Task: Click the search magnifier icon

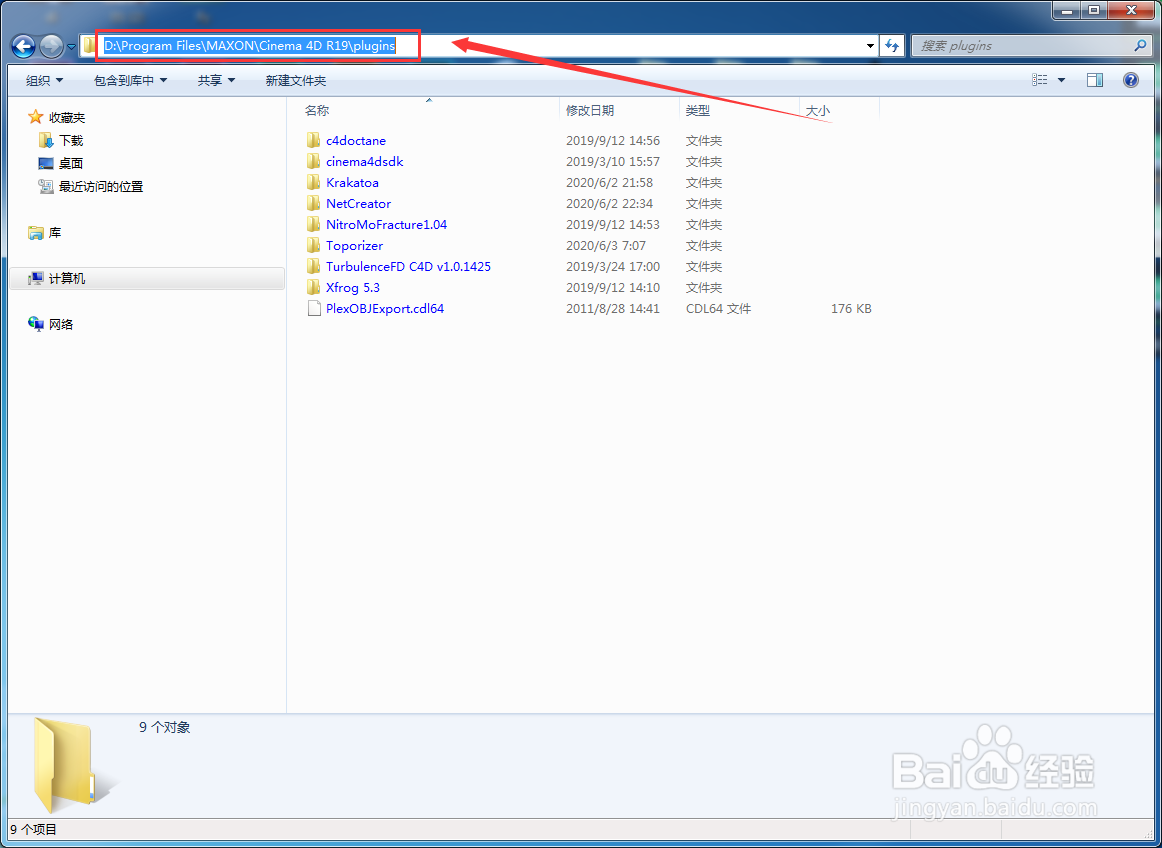Action: [1141, 46]
